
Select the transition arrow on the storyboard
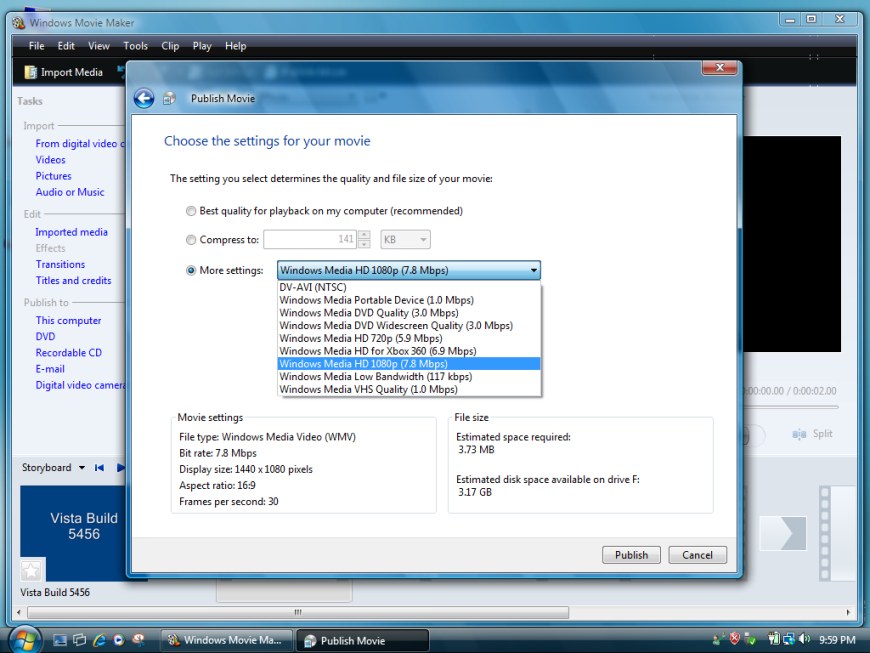[x=783, y=533]
